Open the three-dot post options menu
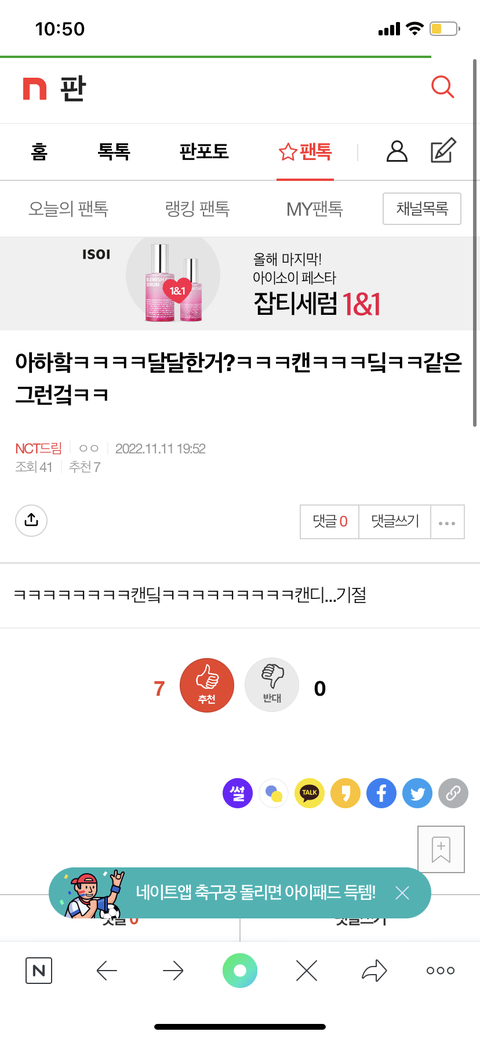Image resolution: width=480 pixels, height=1039 pixels. point(448,522)
